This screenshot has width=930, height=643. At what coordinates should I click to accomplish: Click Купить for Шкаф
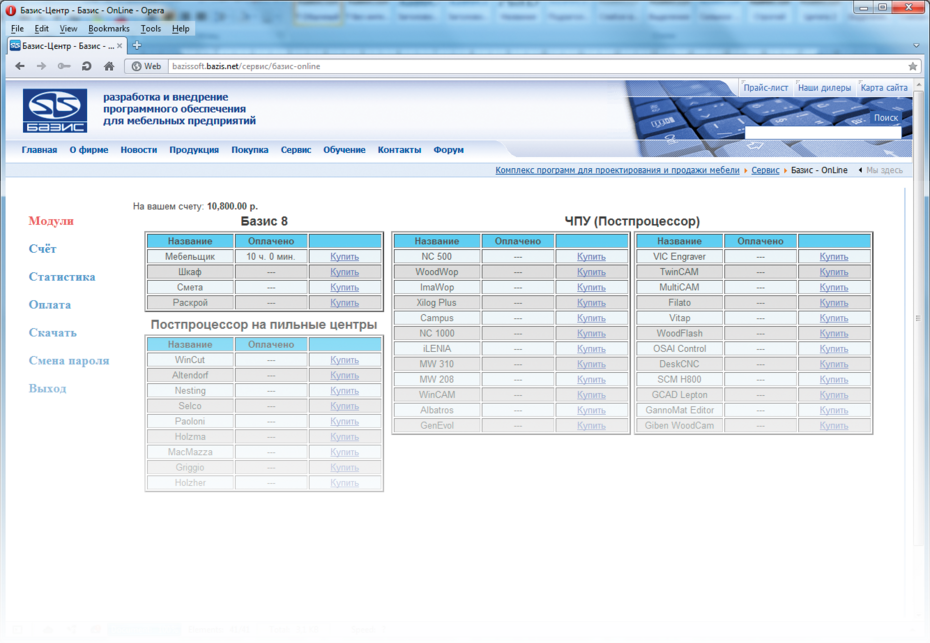(345, 272)
